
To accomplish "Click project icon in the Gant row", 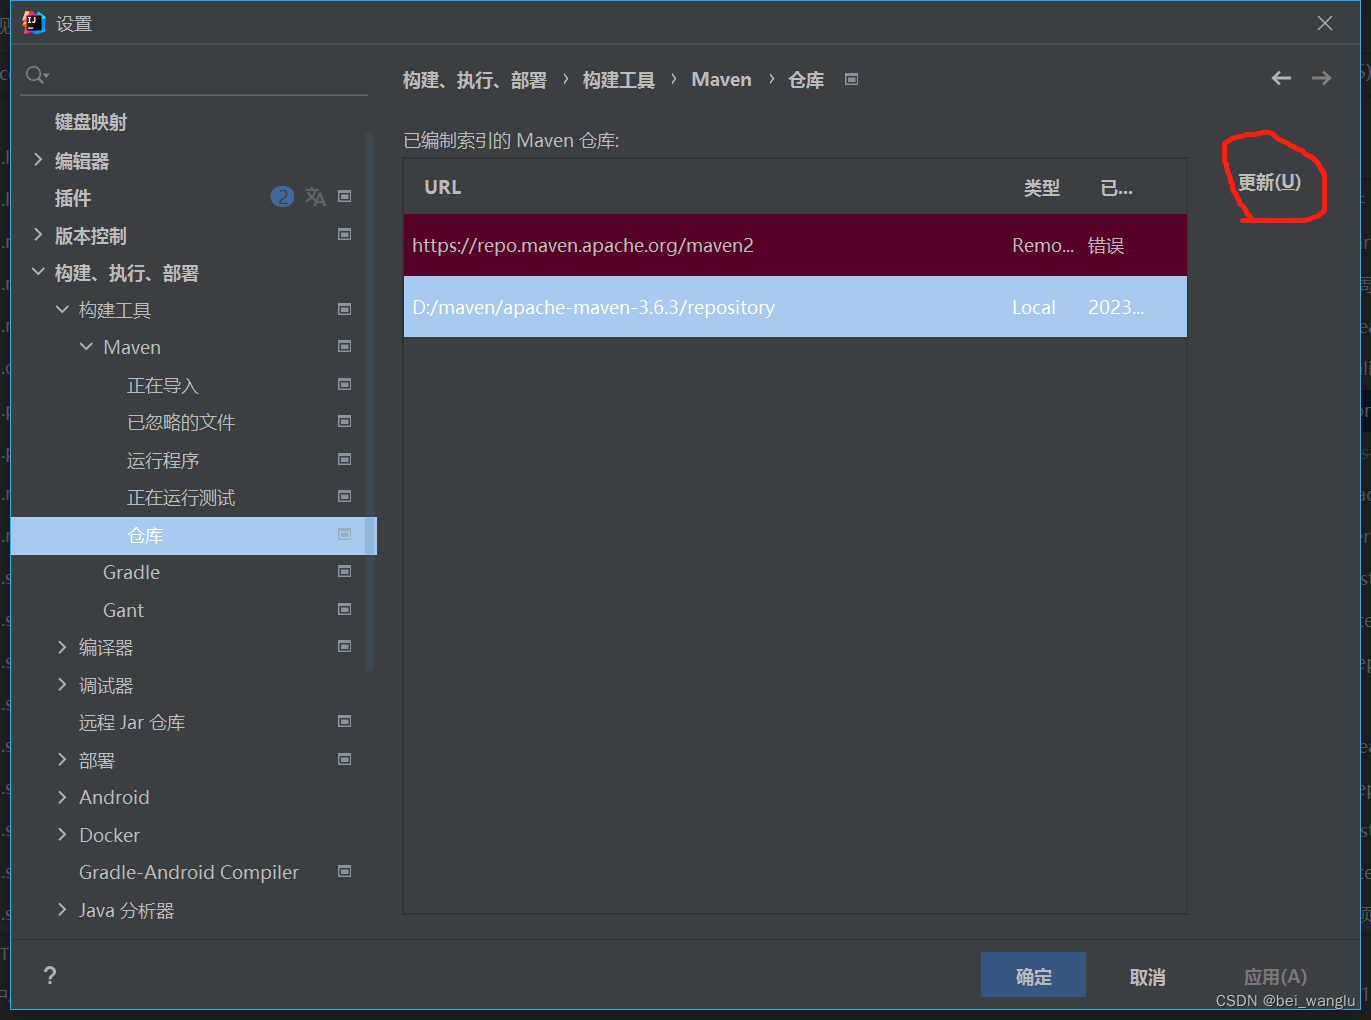I will click(x=345, y=610).
